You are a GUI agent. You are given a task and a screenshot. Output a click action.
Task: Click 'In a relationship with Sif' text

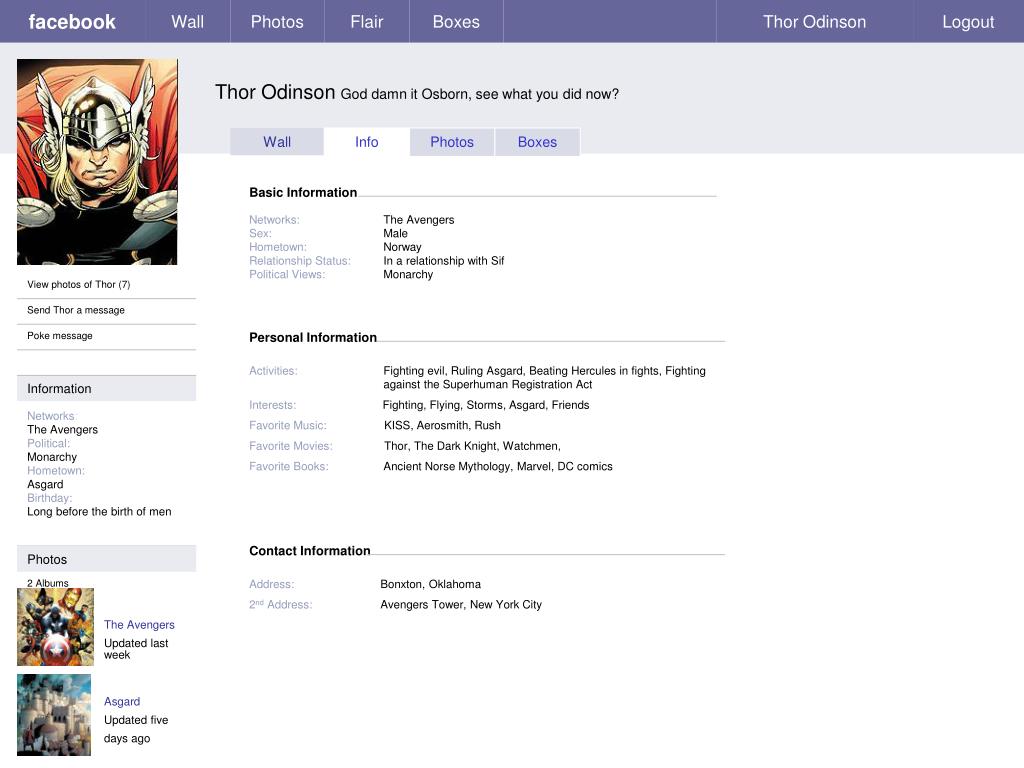coord(443,261)
